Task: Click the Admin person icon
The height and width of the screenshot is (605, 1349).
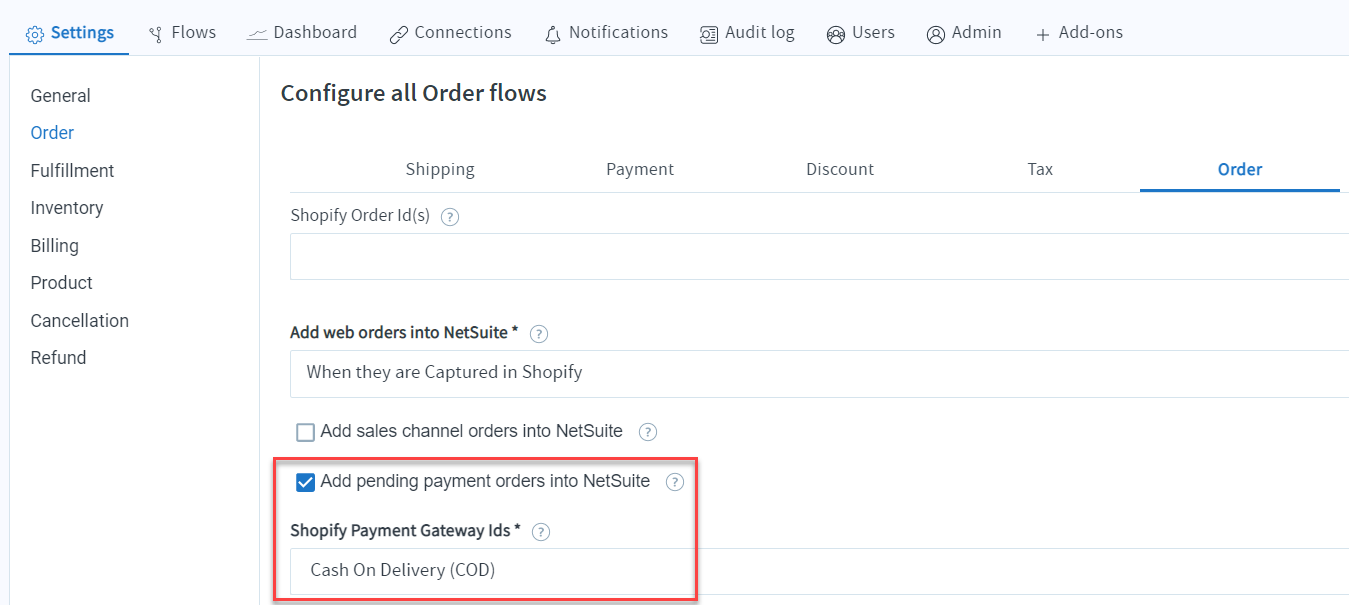Action: 936,34
